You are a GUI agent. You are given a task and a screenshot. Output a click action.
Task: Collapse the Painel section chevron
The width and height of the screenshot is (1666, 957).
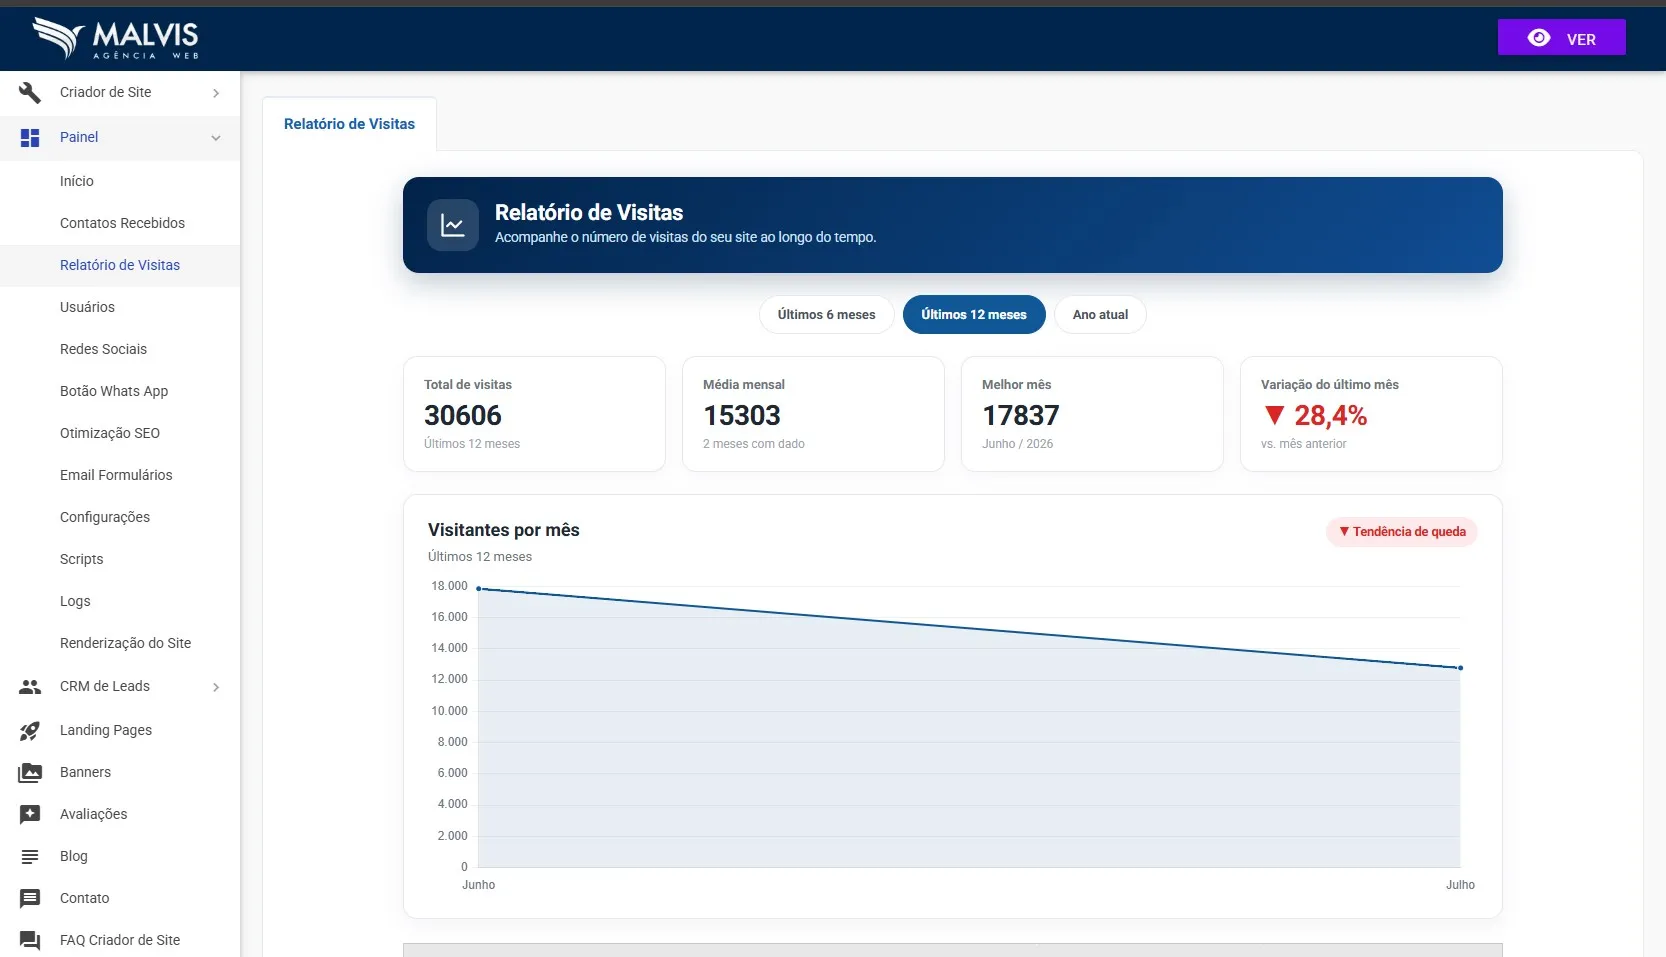coord(216,138)
